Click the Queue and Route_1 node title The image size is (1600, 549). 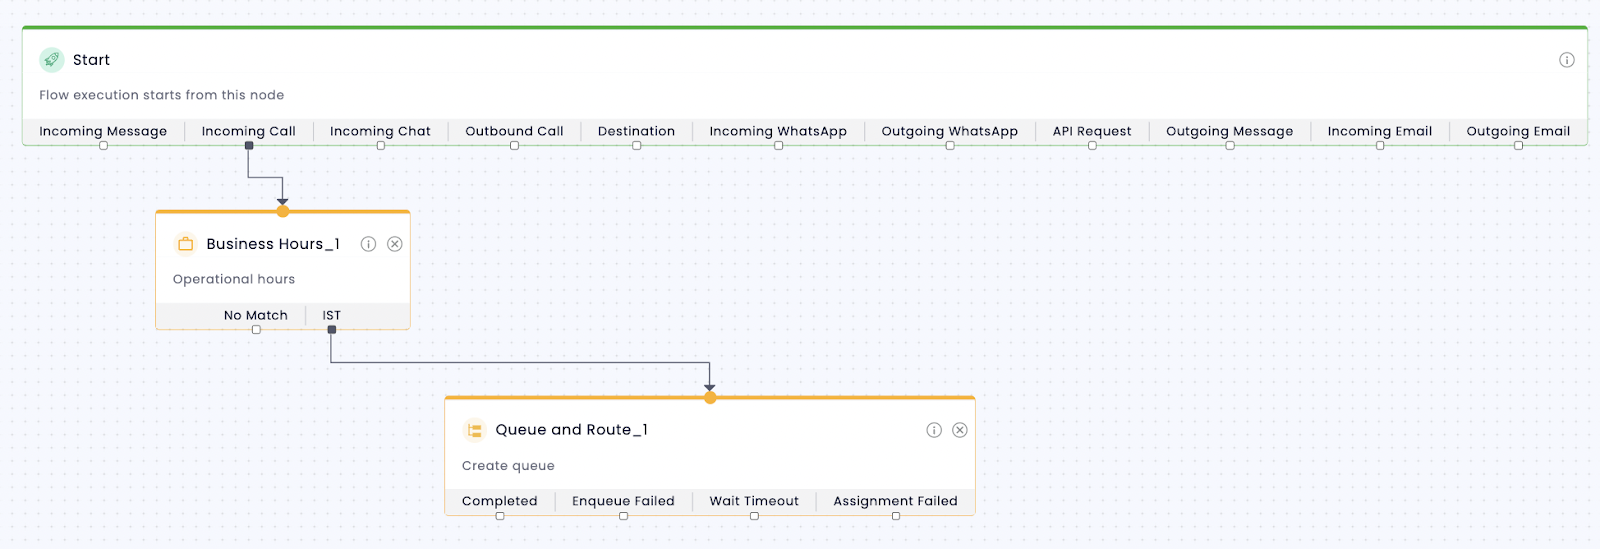(x=572, y=430)
